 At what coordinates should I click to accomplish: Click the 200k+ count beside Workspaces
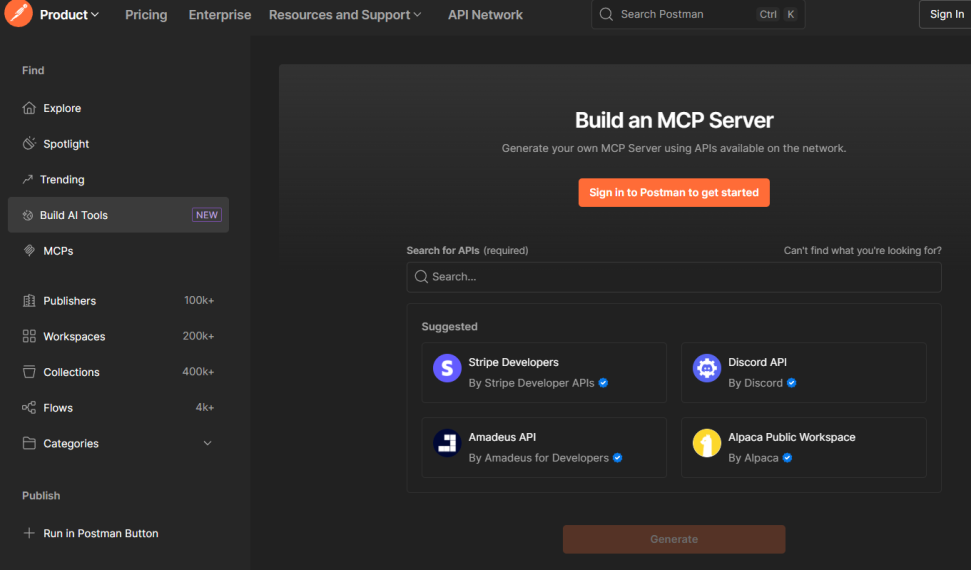point(198,336)
